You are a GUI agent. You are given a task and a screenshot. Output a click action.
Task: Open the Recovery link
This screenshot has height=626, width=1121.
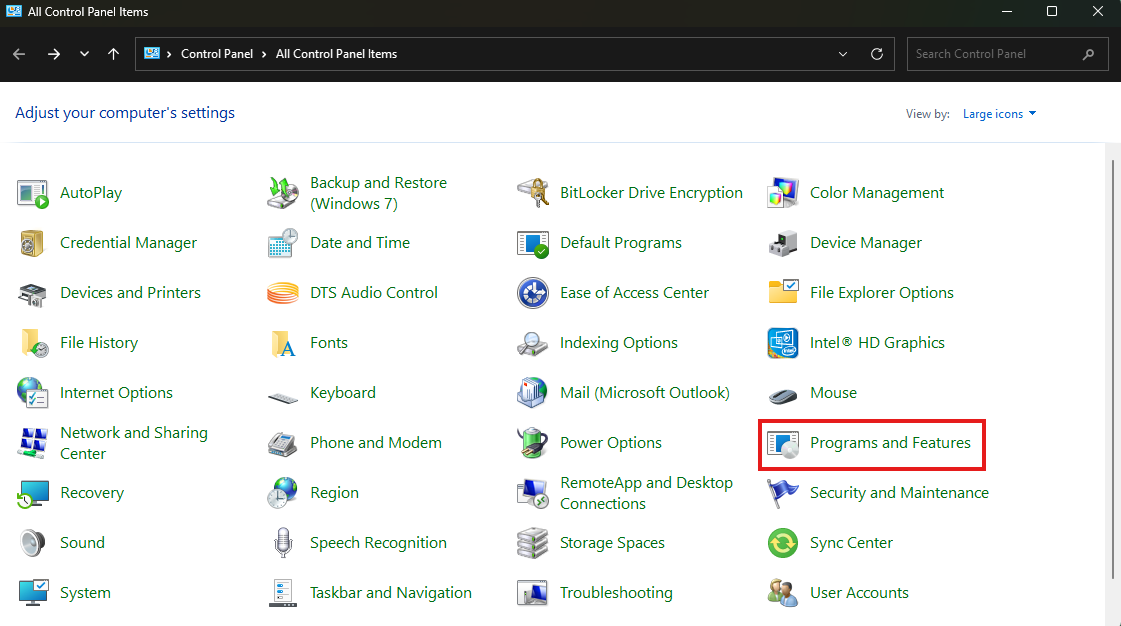92,493
